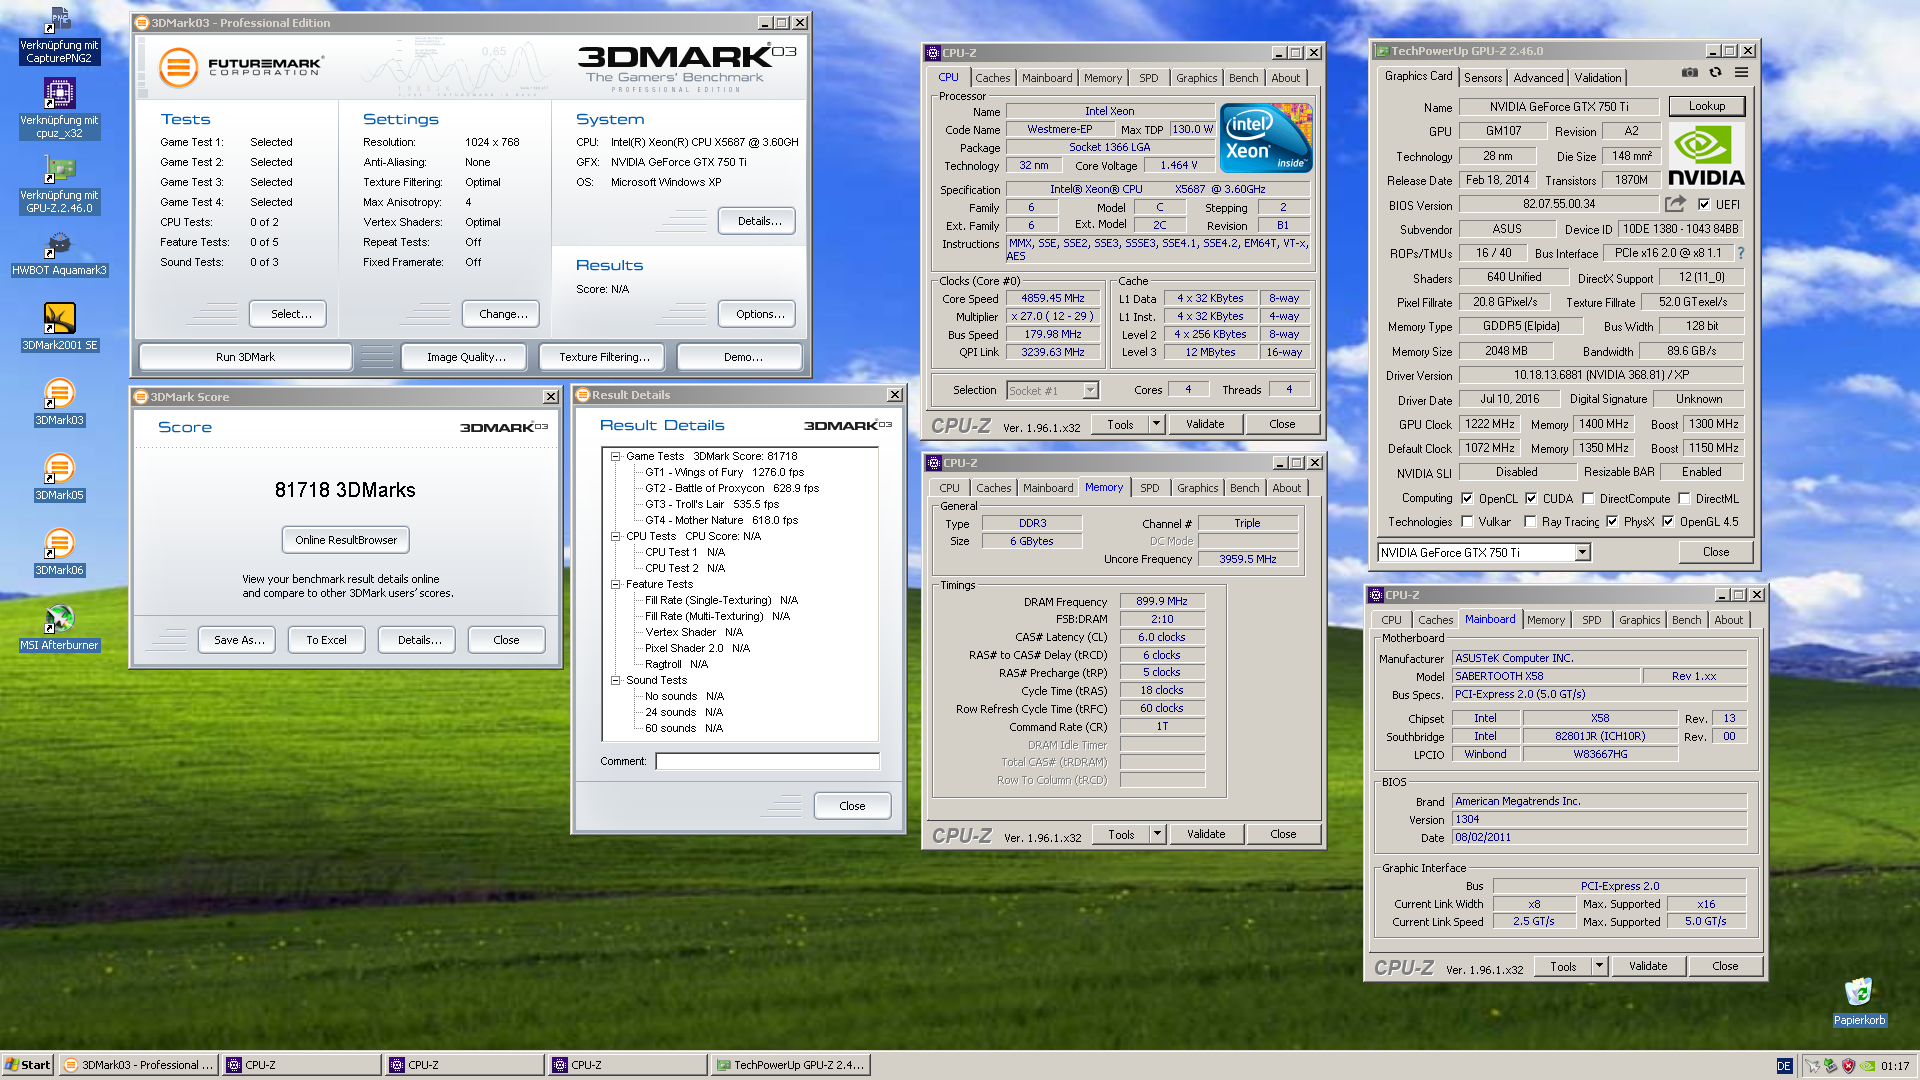
Task: Open 3DMark03 desktop icon
Action: pyautogui.click(x=59, y=402)
